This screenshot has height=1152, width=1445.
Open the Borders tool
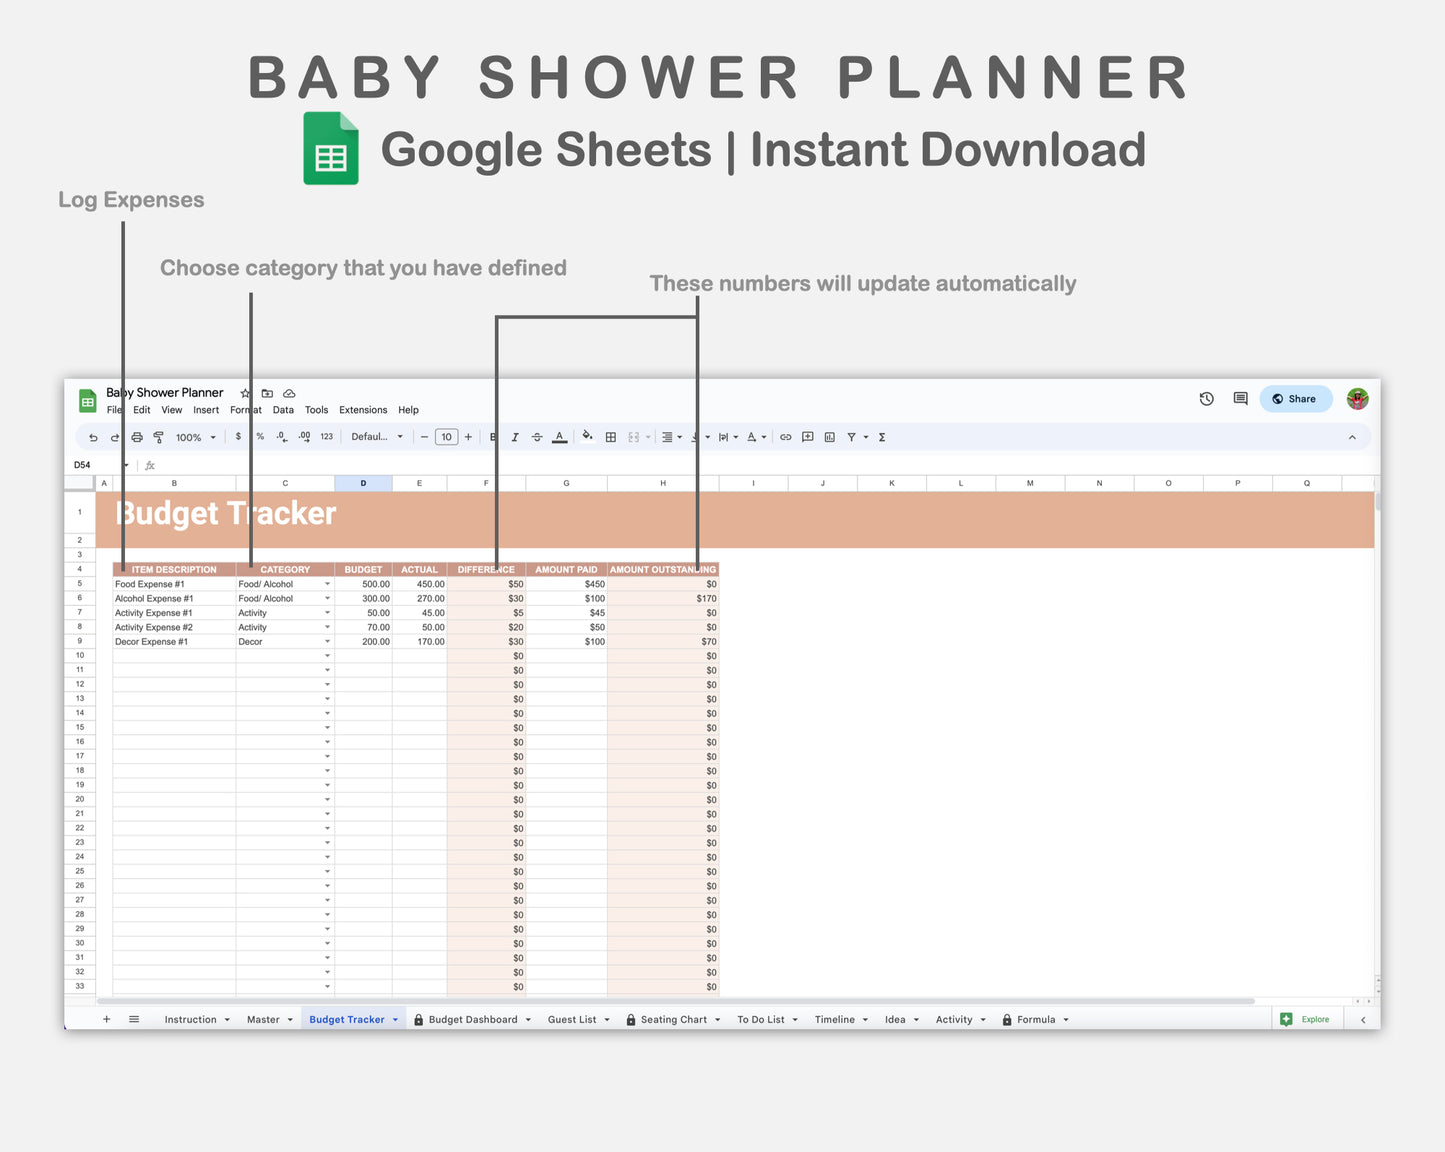click(x=611, y=437)
